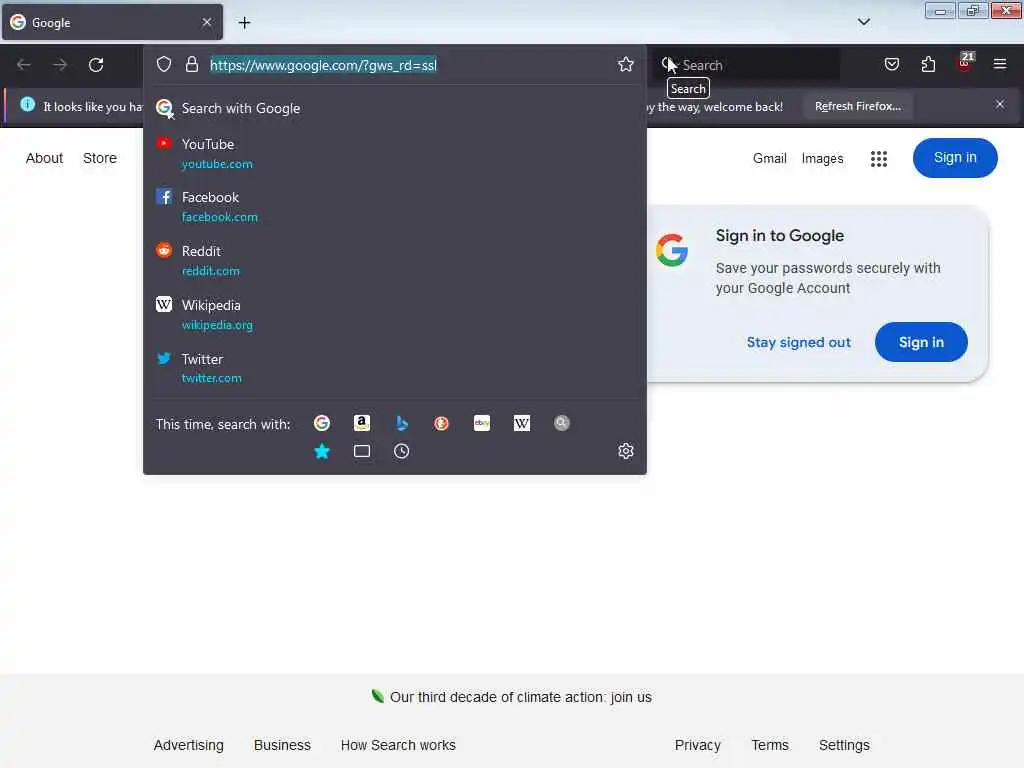Search open tabs with the tab icon

(x=362, y=451)
